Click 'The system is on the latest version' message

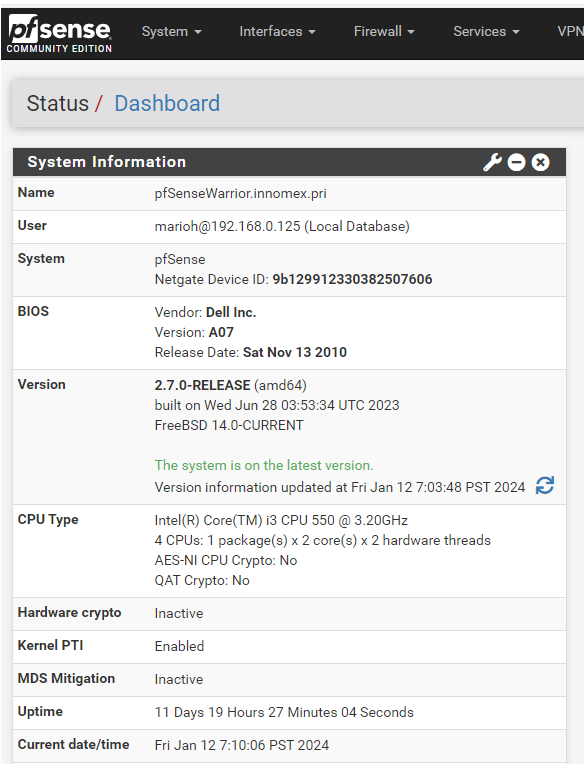tap(264, 465)
